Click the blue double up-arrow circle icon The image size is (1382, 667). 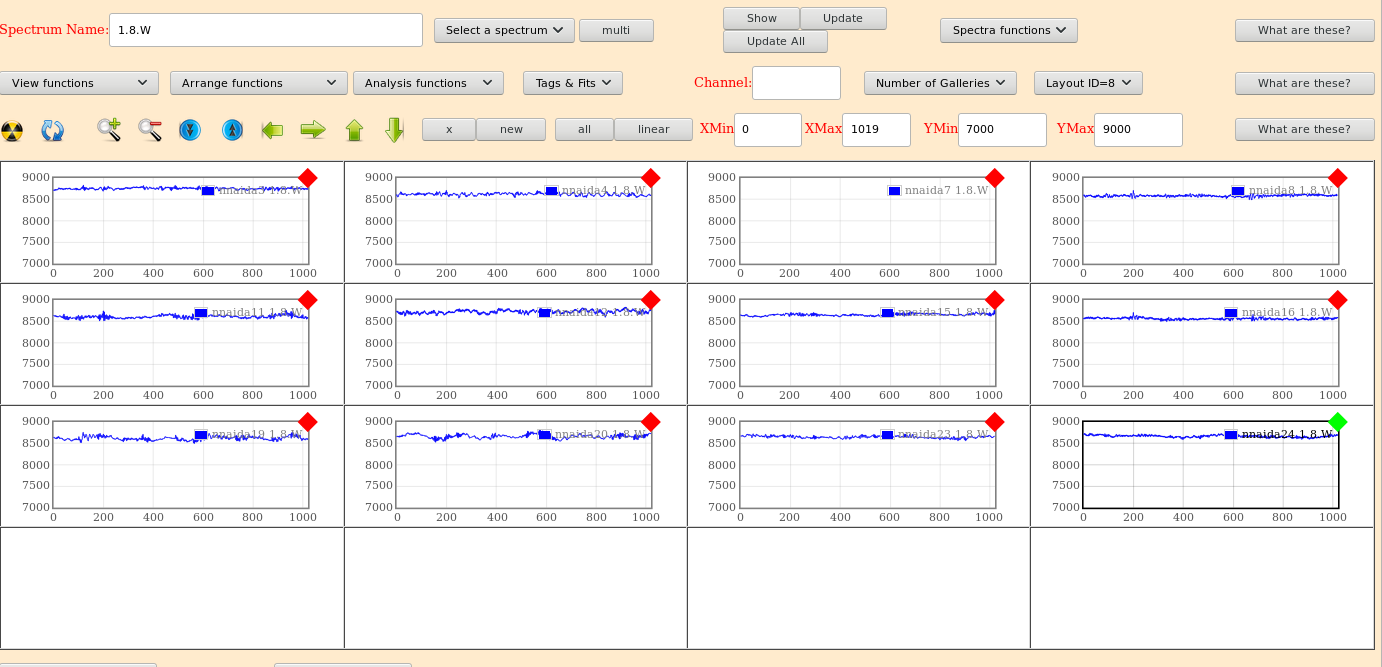pos(231,130)
